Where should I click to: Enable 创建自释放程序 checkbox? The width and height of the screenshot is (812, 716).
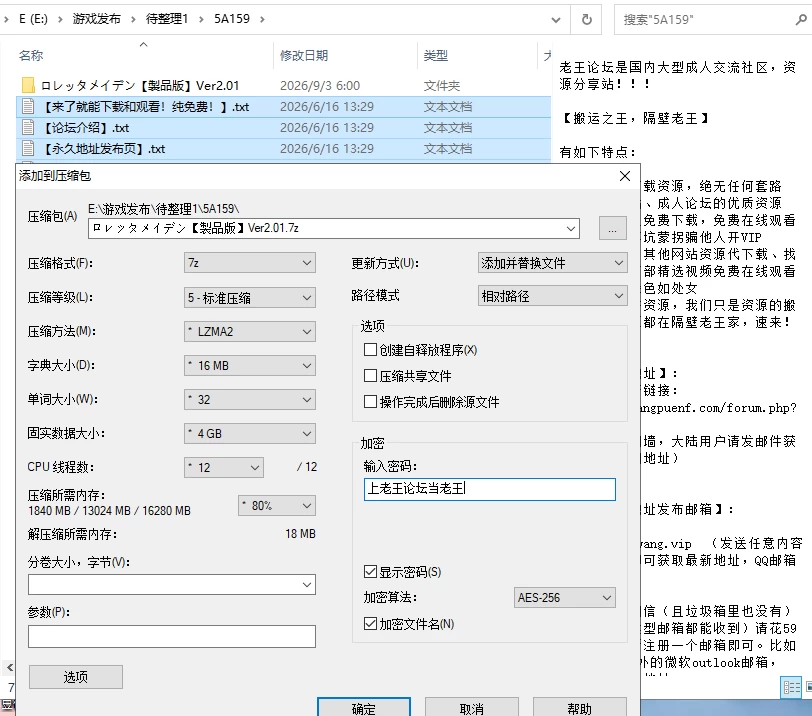(370, 350)
